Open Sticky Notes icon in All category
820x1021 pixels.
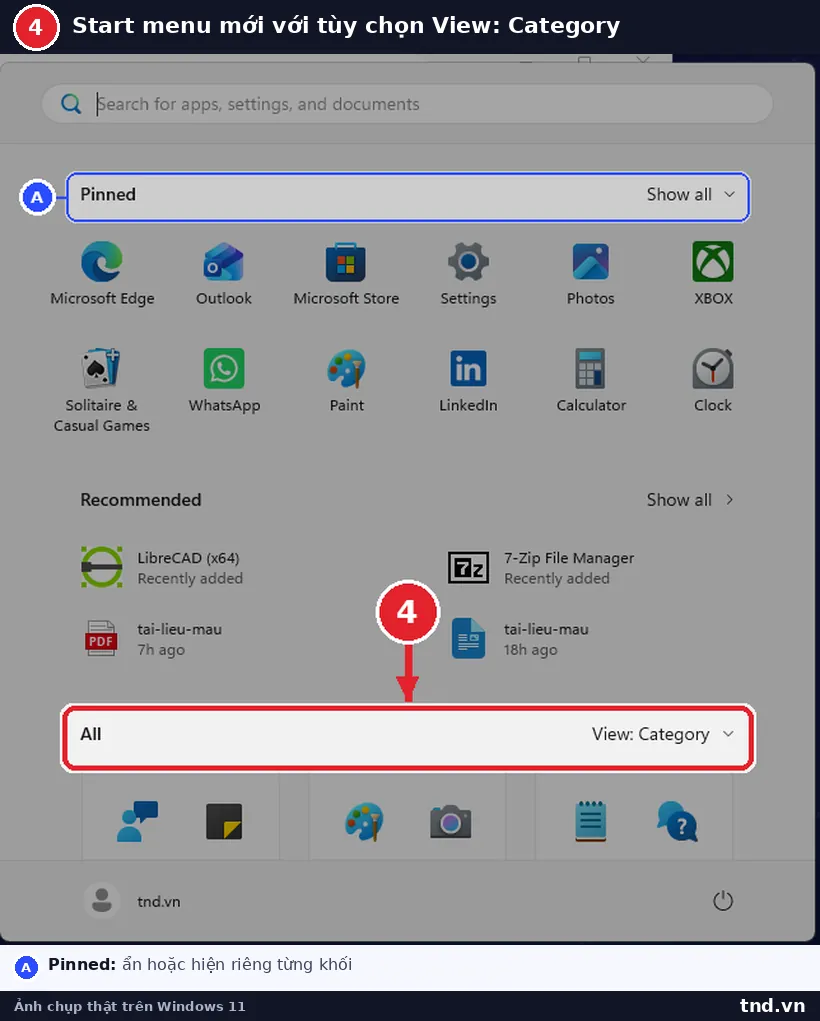click(x=224, y=821)
